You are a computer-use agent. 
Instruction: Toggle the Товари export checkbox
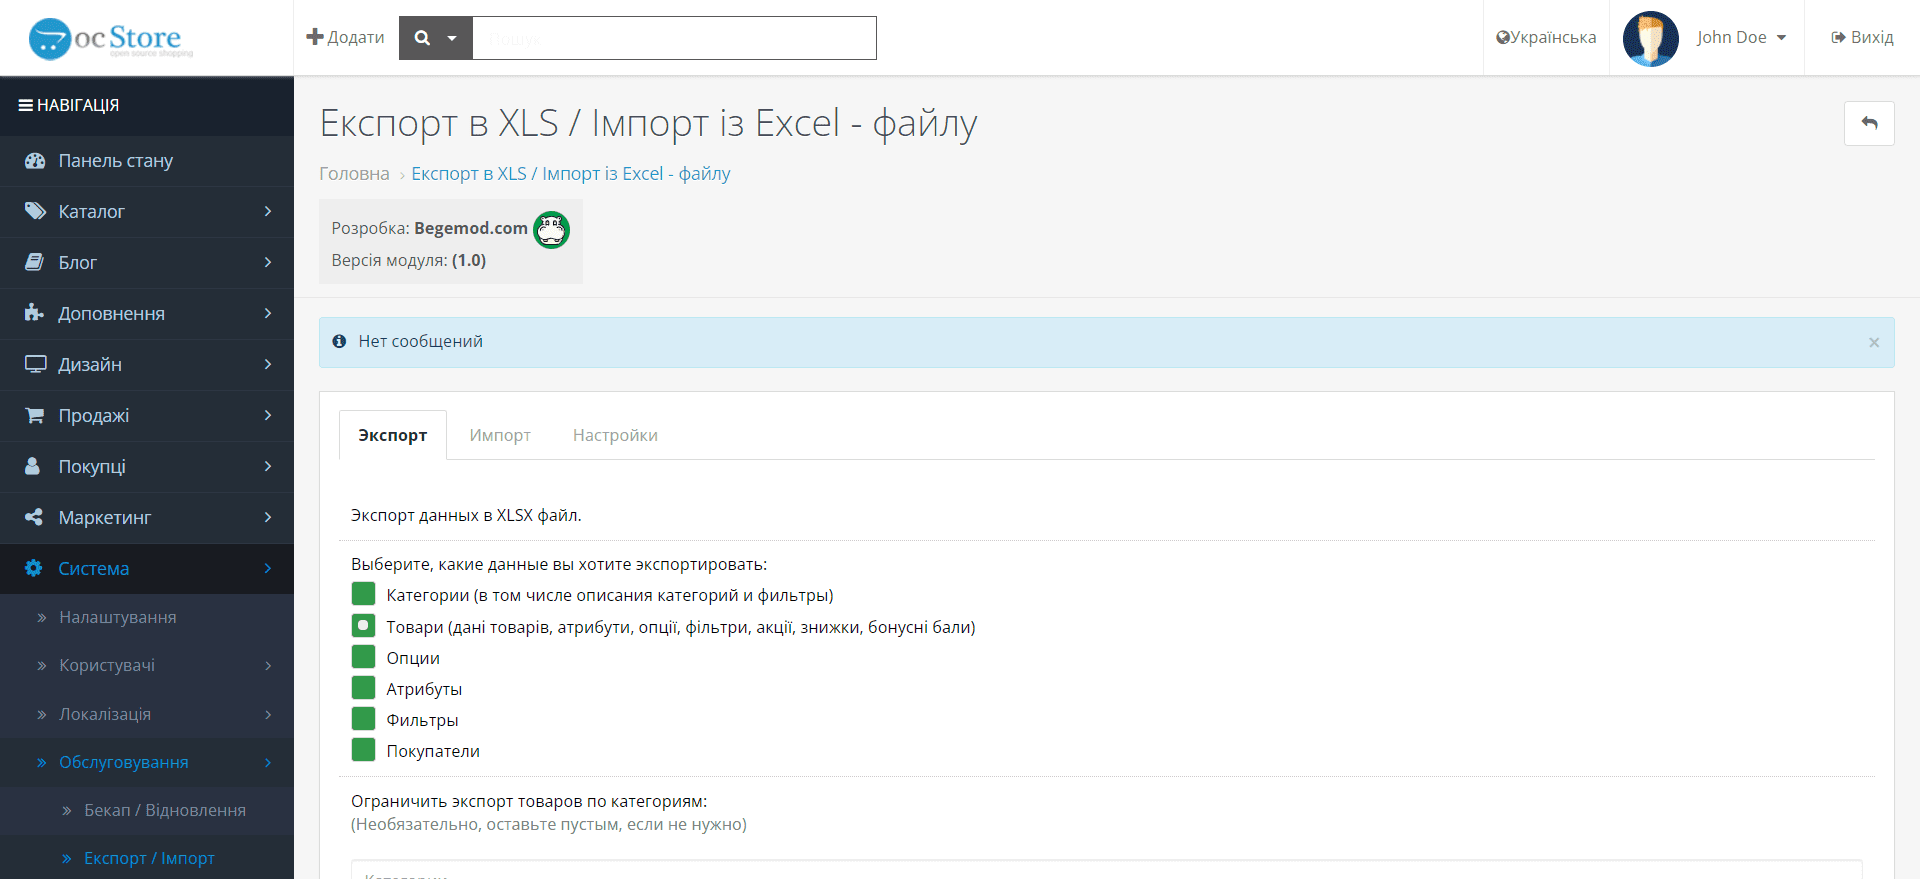pos(363,626)
